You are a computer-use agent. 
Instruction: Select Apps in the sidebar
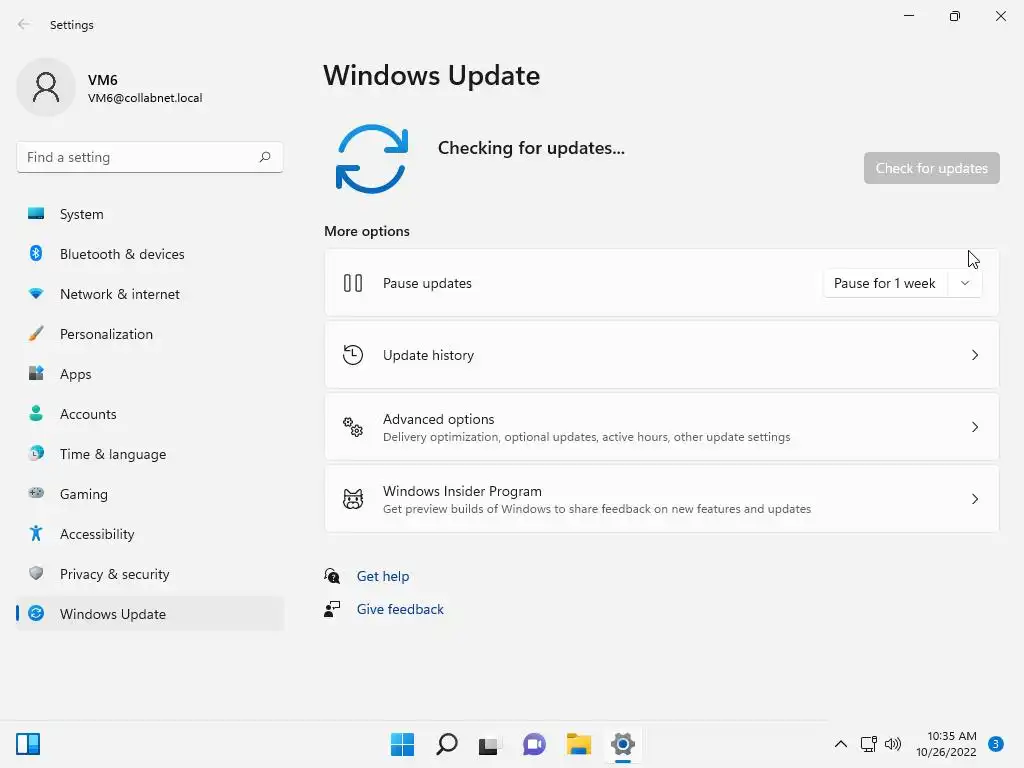point(150,374)
